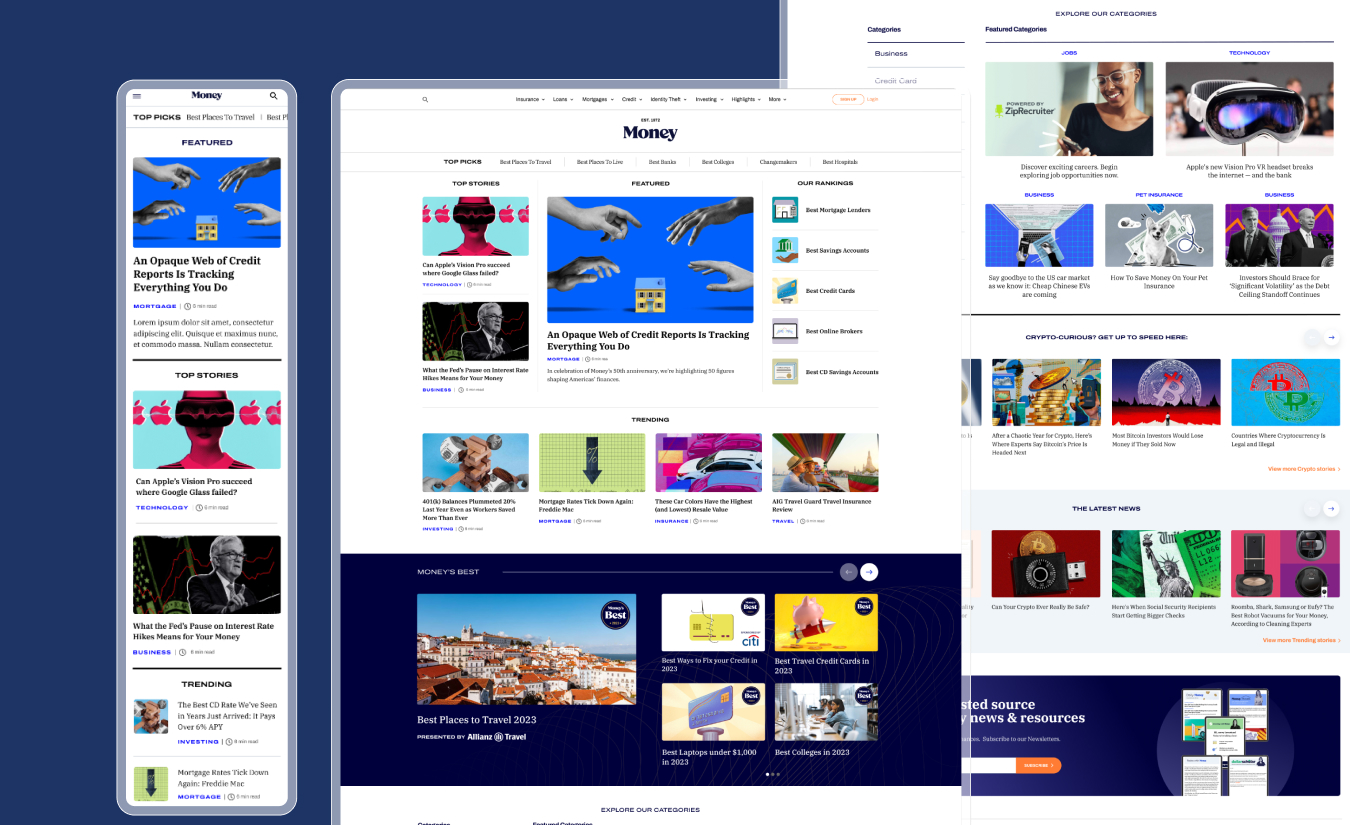Image resolution: width=1350 pixels, height=825 pixels.
Task: Click the previous arrow in The Latest News section
Action: pos(1311,509)
